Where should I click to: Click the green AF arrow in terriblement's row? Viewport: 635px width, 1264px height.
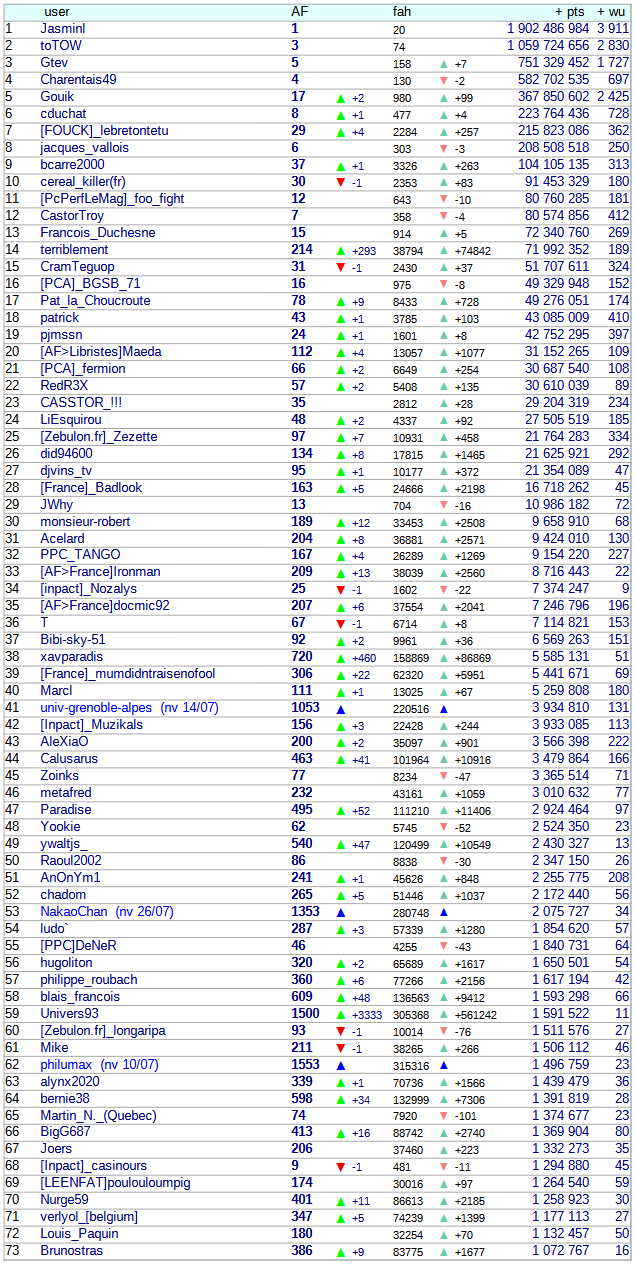341,250
